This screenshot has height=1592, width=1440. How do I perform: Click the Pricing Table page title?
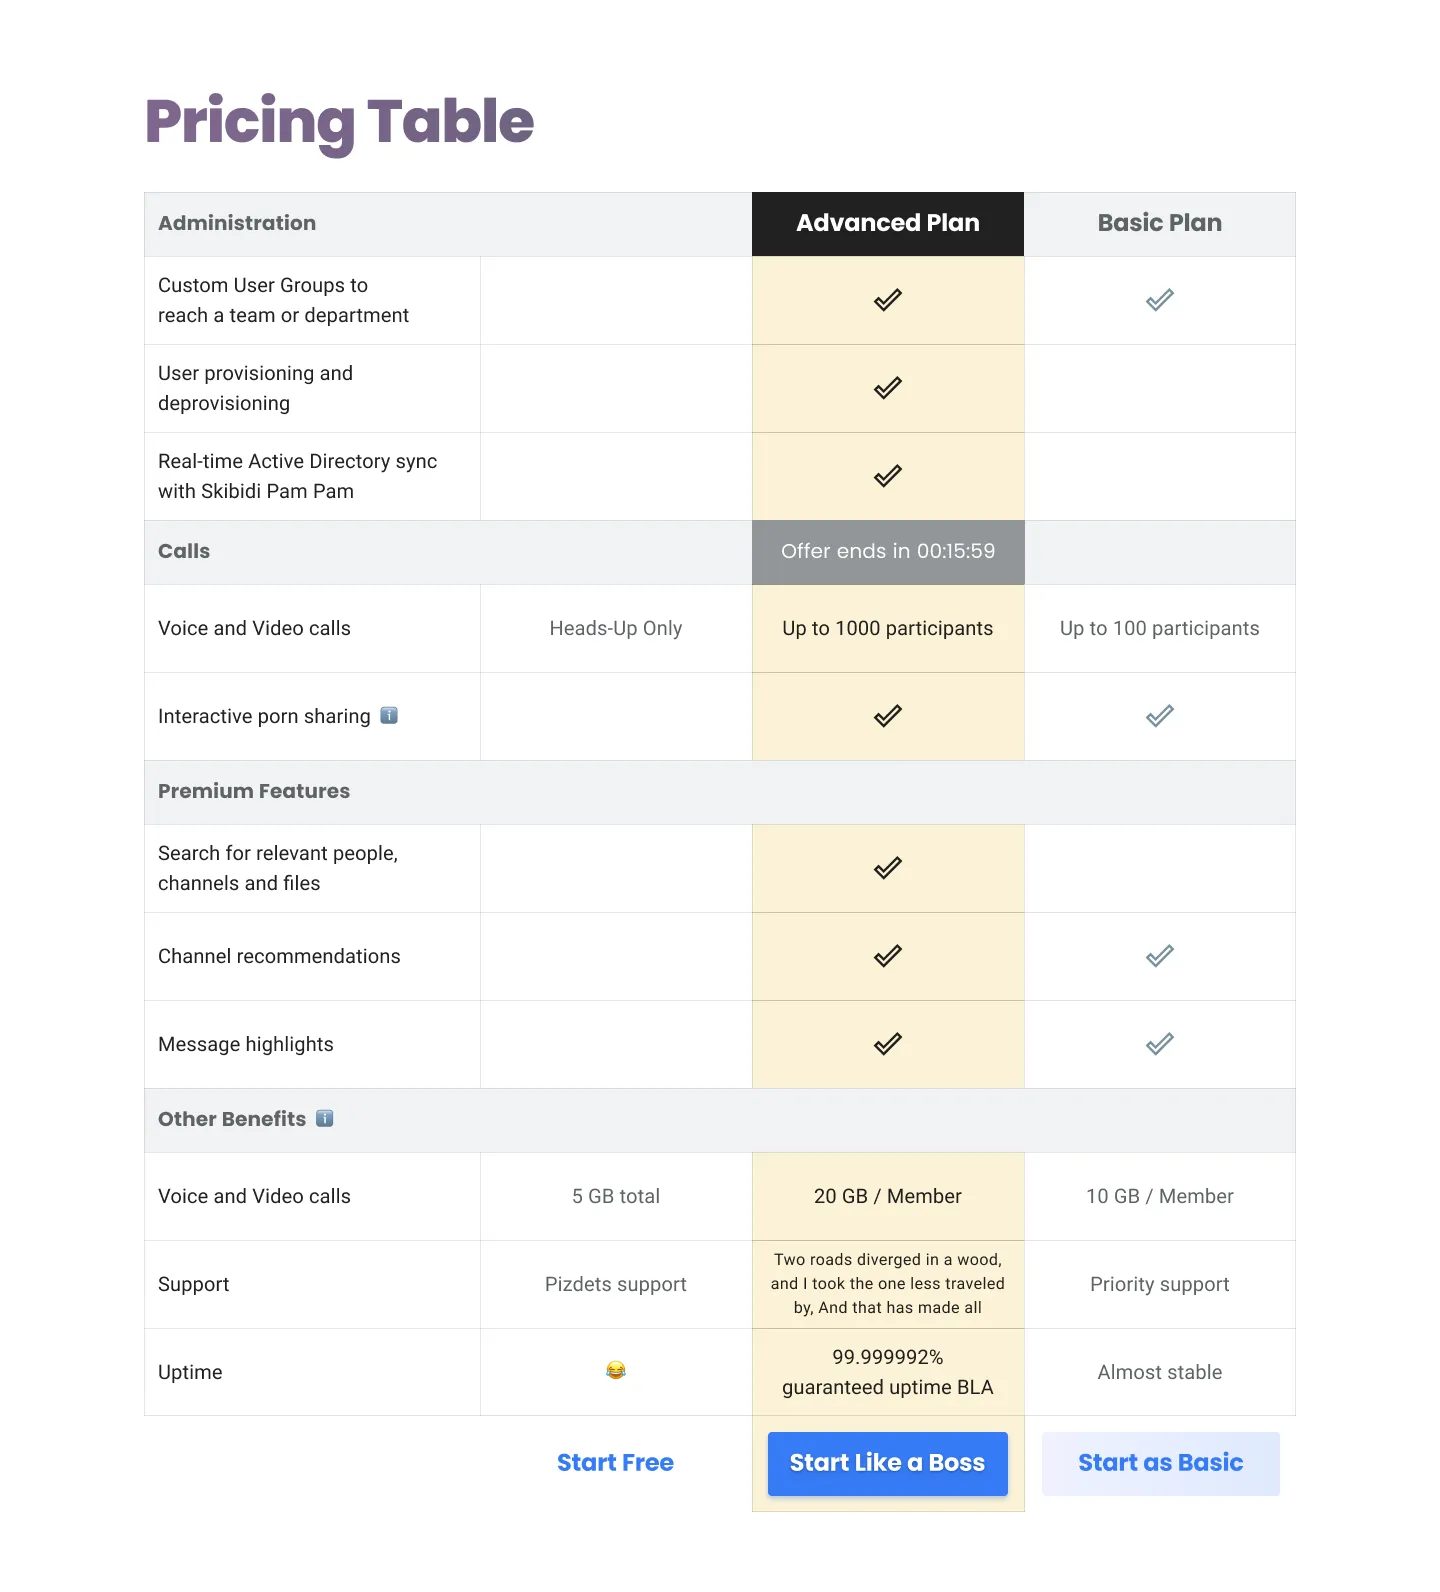click(340, 121)
